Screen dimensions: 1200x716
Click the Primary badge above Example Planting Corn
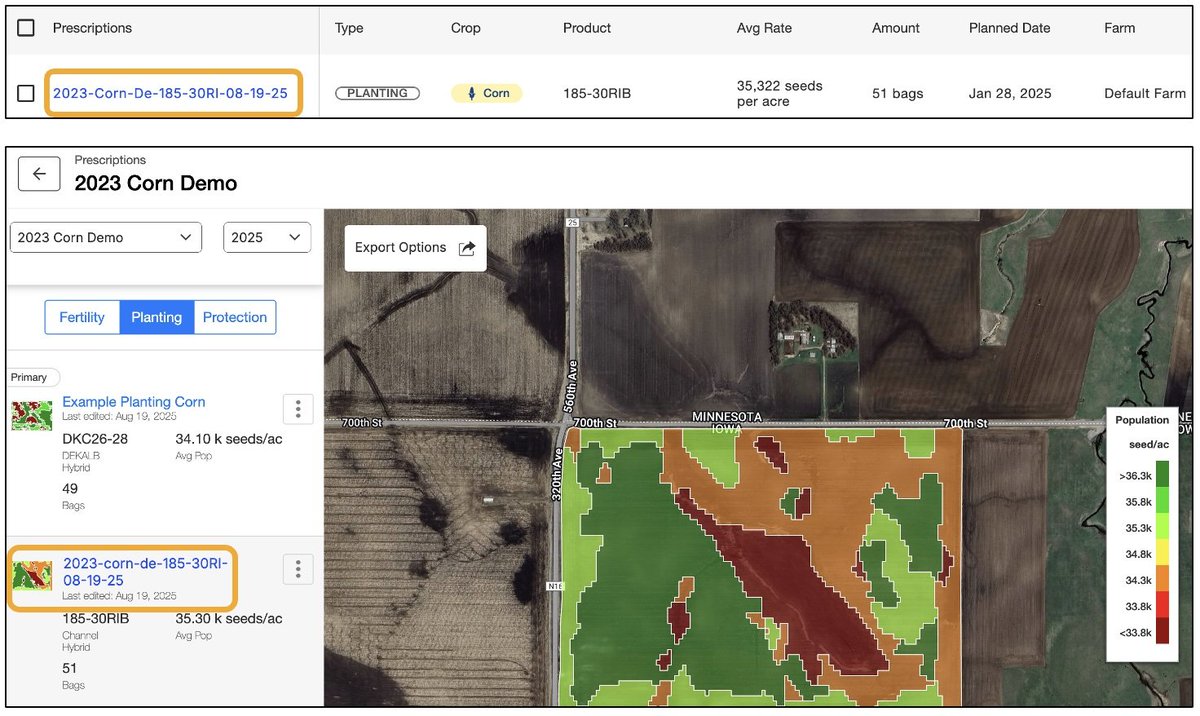pos(32,377)
